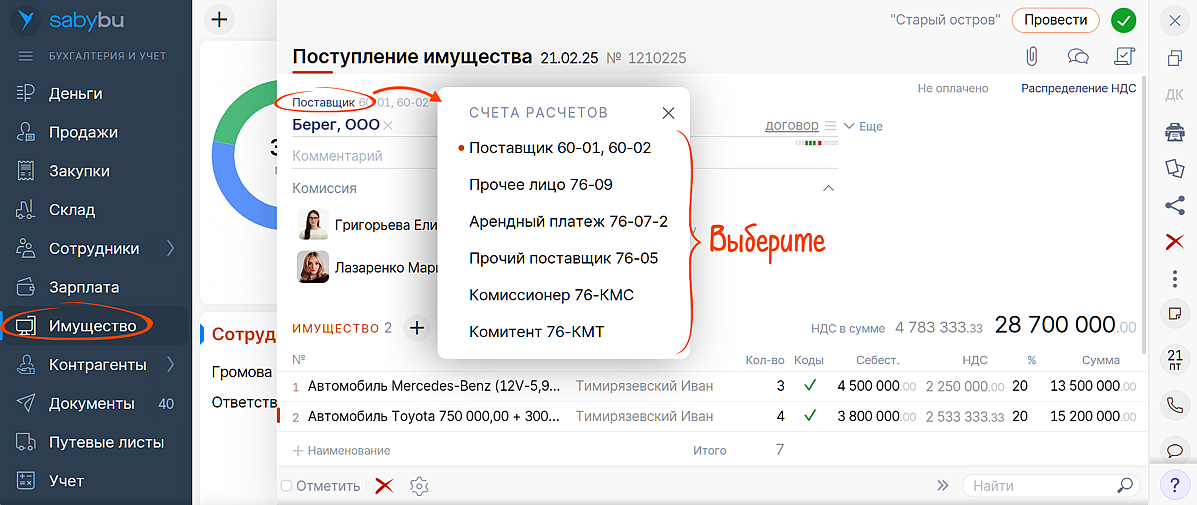Open the Распределение НДС link
The width and height of the screenshot is (1197, 505).
(x=1078, y=88)
